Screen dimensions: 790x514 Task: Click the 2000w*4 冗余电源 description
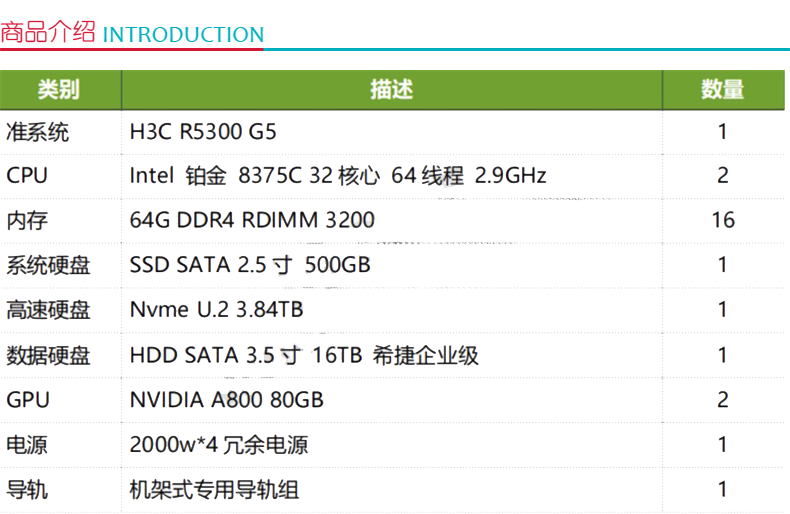point(219,445)
